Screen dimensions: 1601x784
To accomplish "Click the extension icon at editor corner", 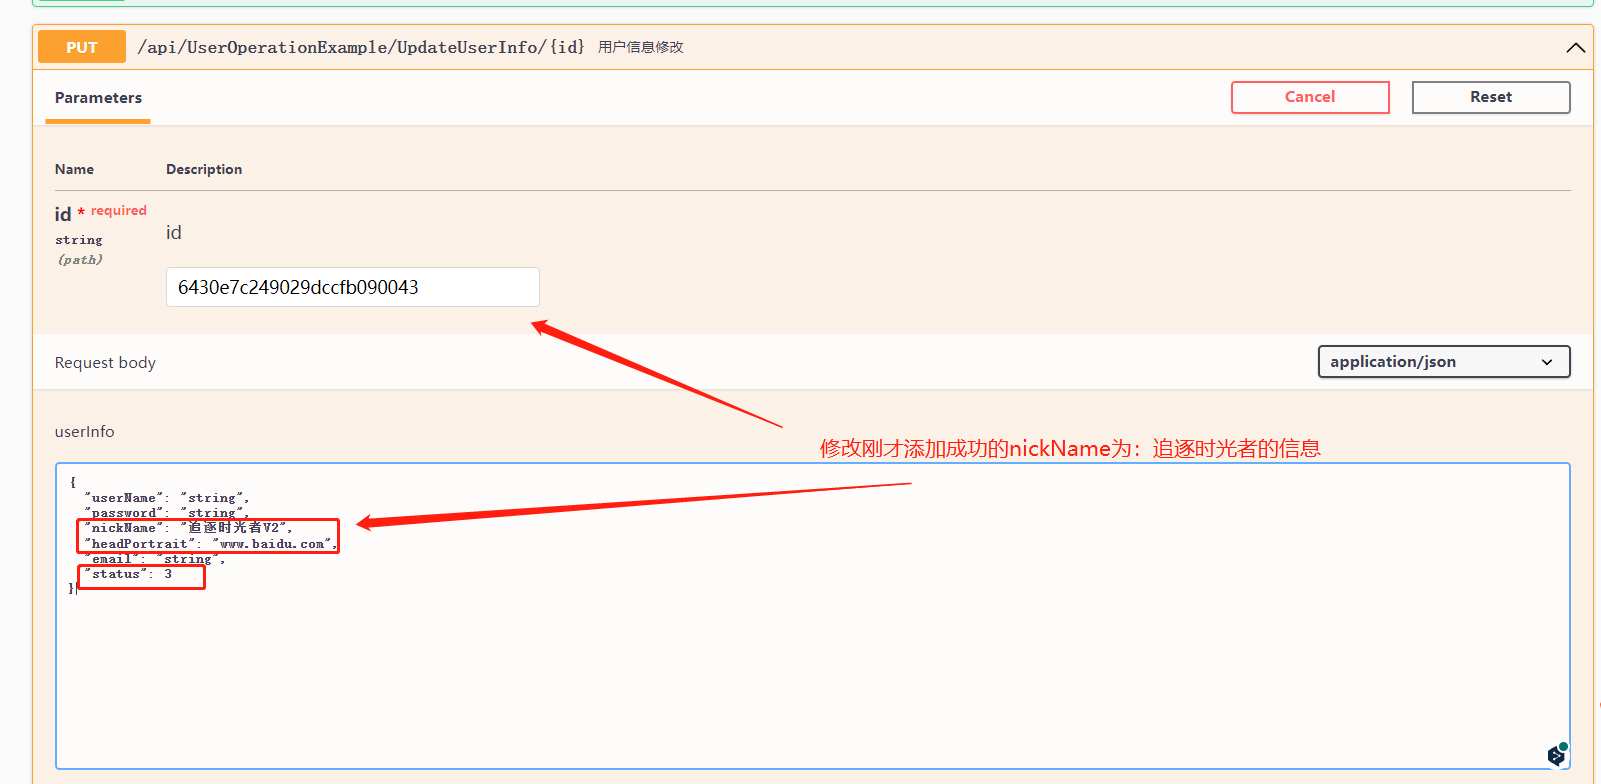I will tap(1557, 755).
